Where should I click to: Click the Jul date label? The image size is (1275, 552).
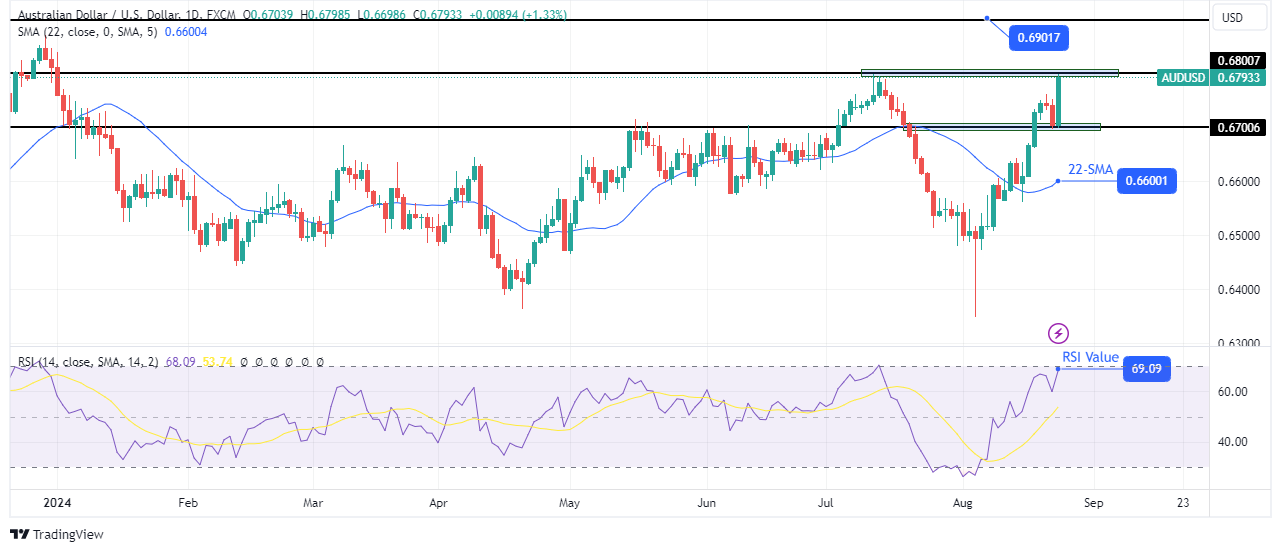click(x=826, y=505)
